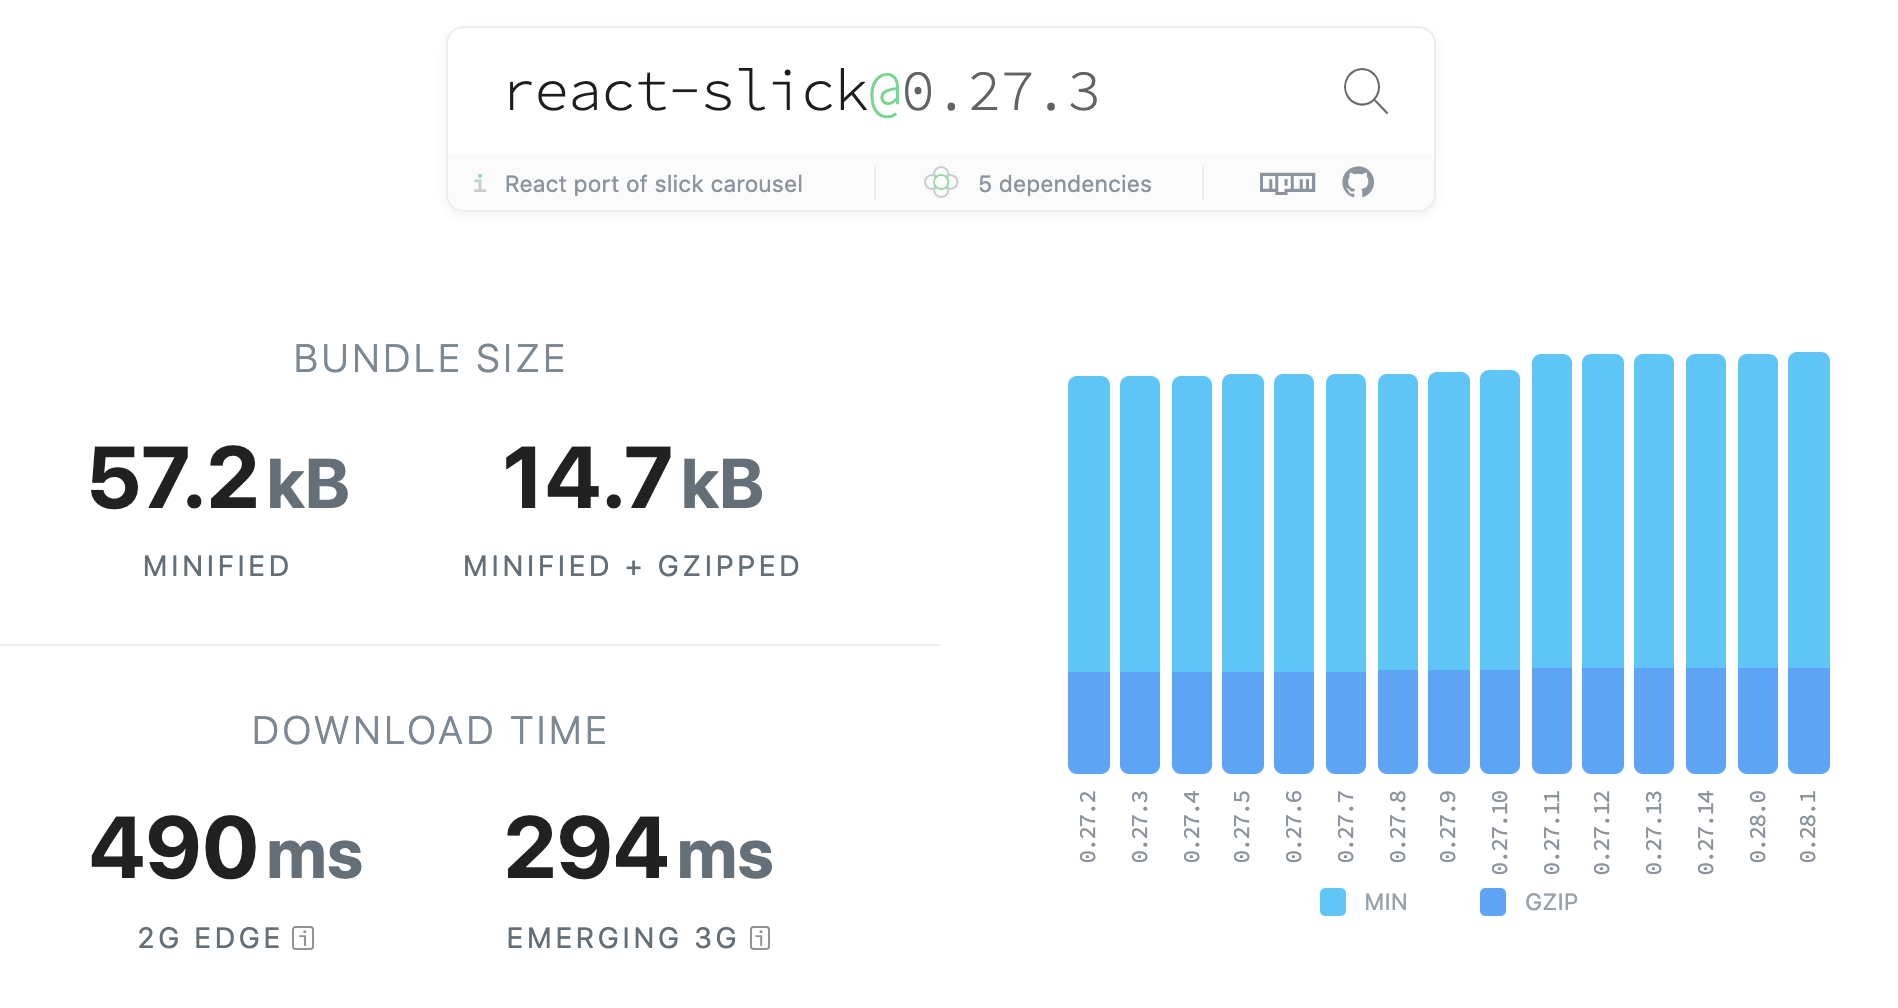1898x1008 pixels.
Task: Click the 0.27.2 version axis label
Action: [1088, 826]
